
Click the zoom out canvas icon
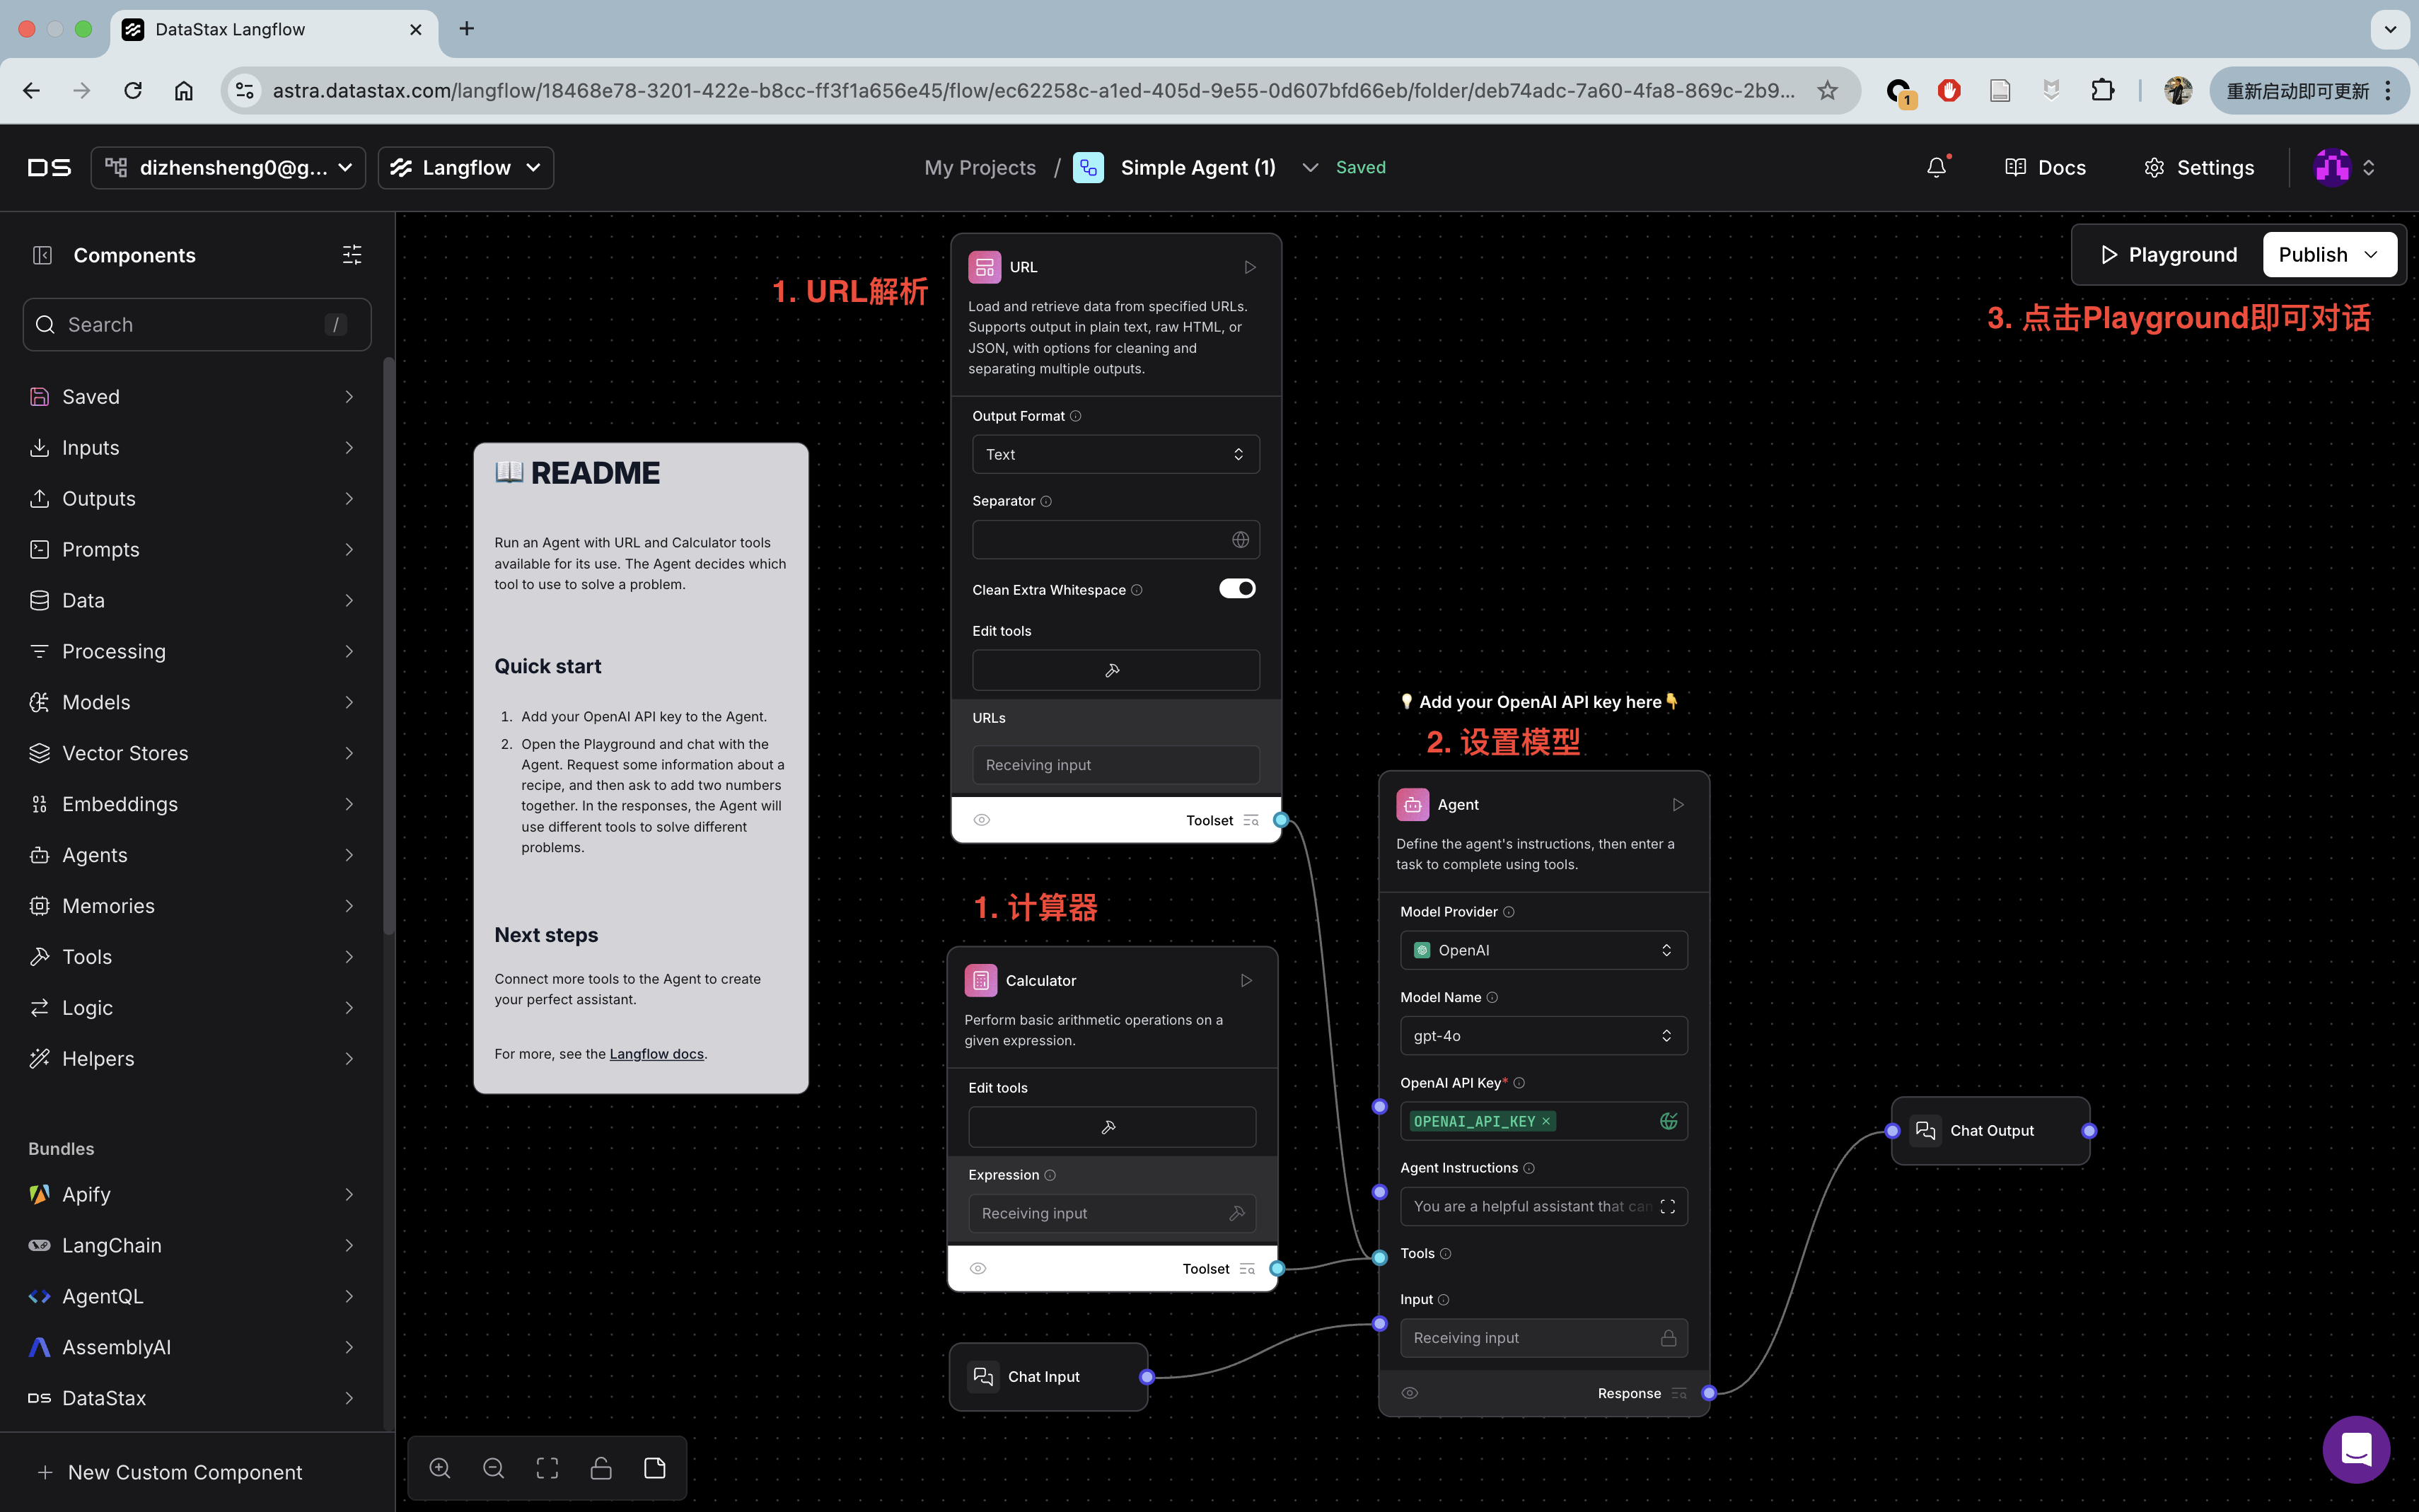(x=494, y=1468)
